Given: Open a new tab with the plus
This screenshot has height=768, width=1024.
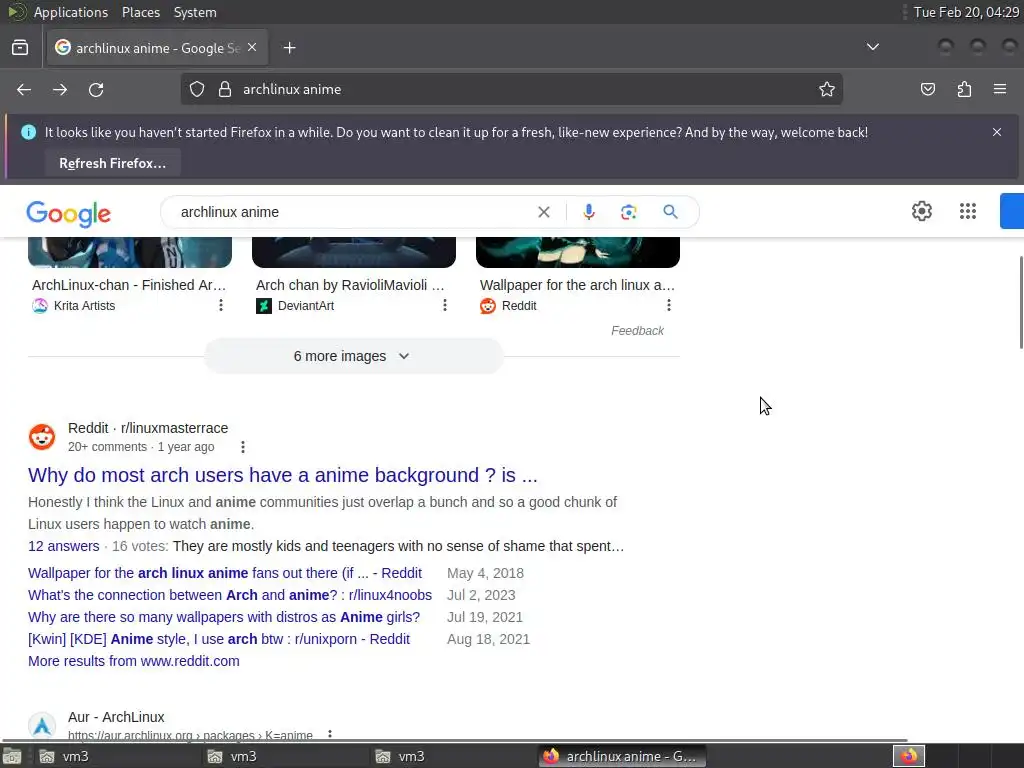Looking at the screenshot, I should (289, 48).
